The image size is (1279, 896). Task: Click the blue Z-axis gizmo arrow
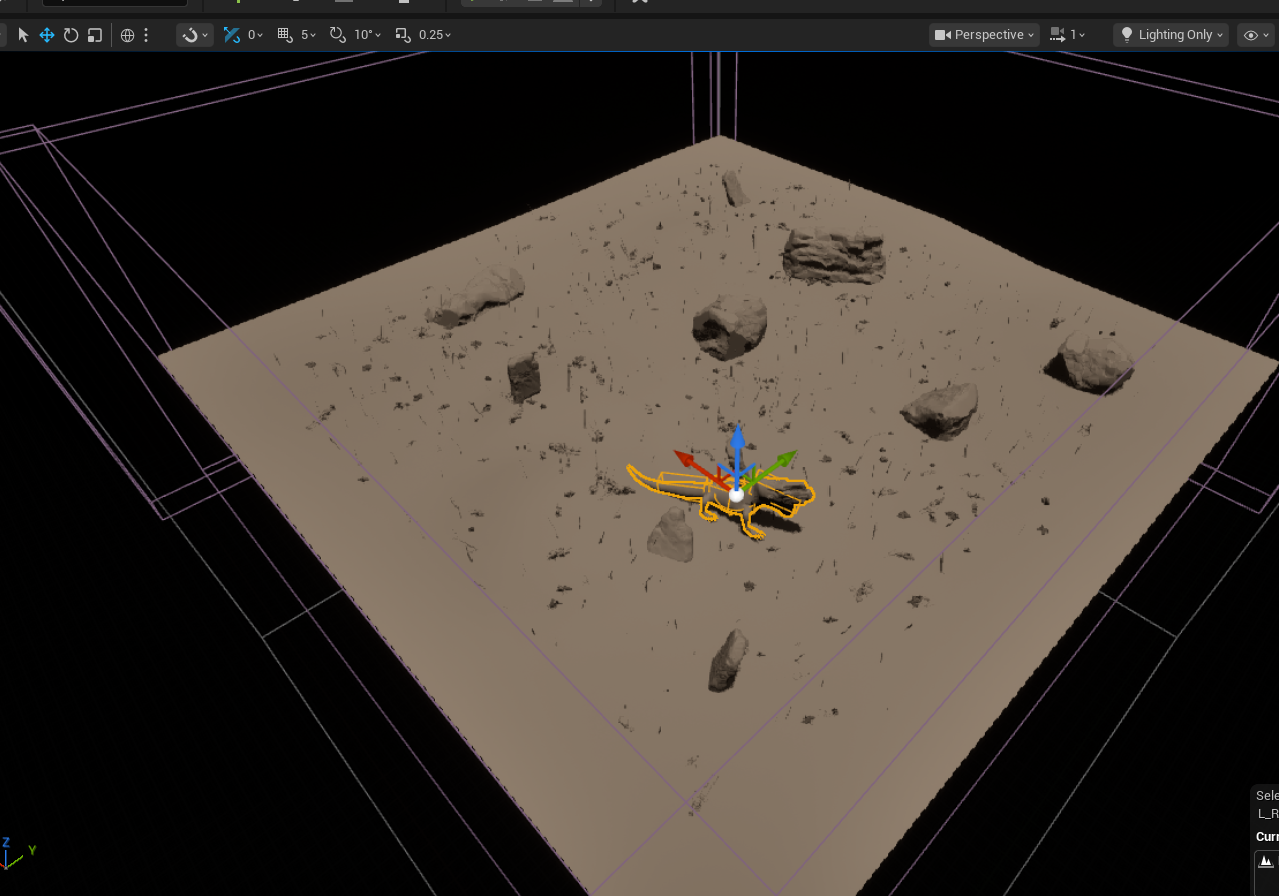coord(737,441)
